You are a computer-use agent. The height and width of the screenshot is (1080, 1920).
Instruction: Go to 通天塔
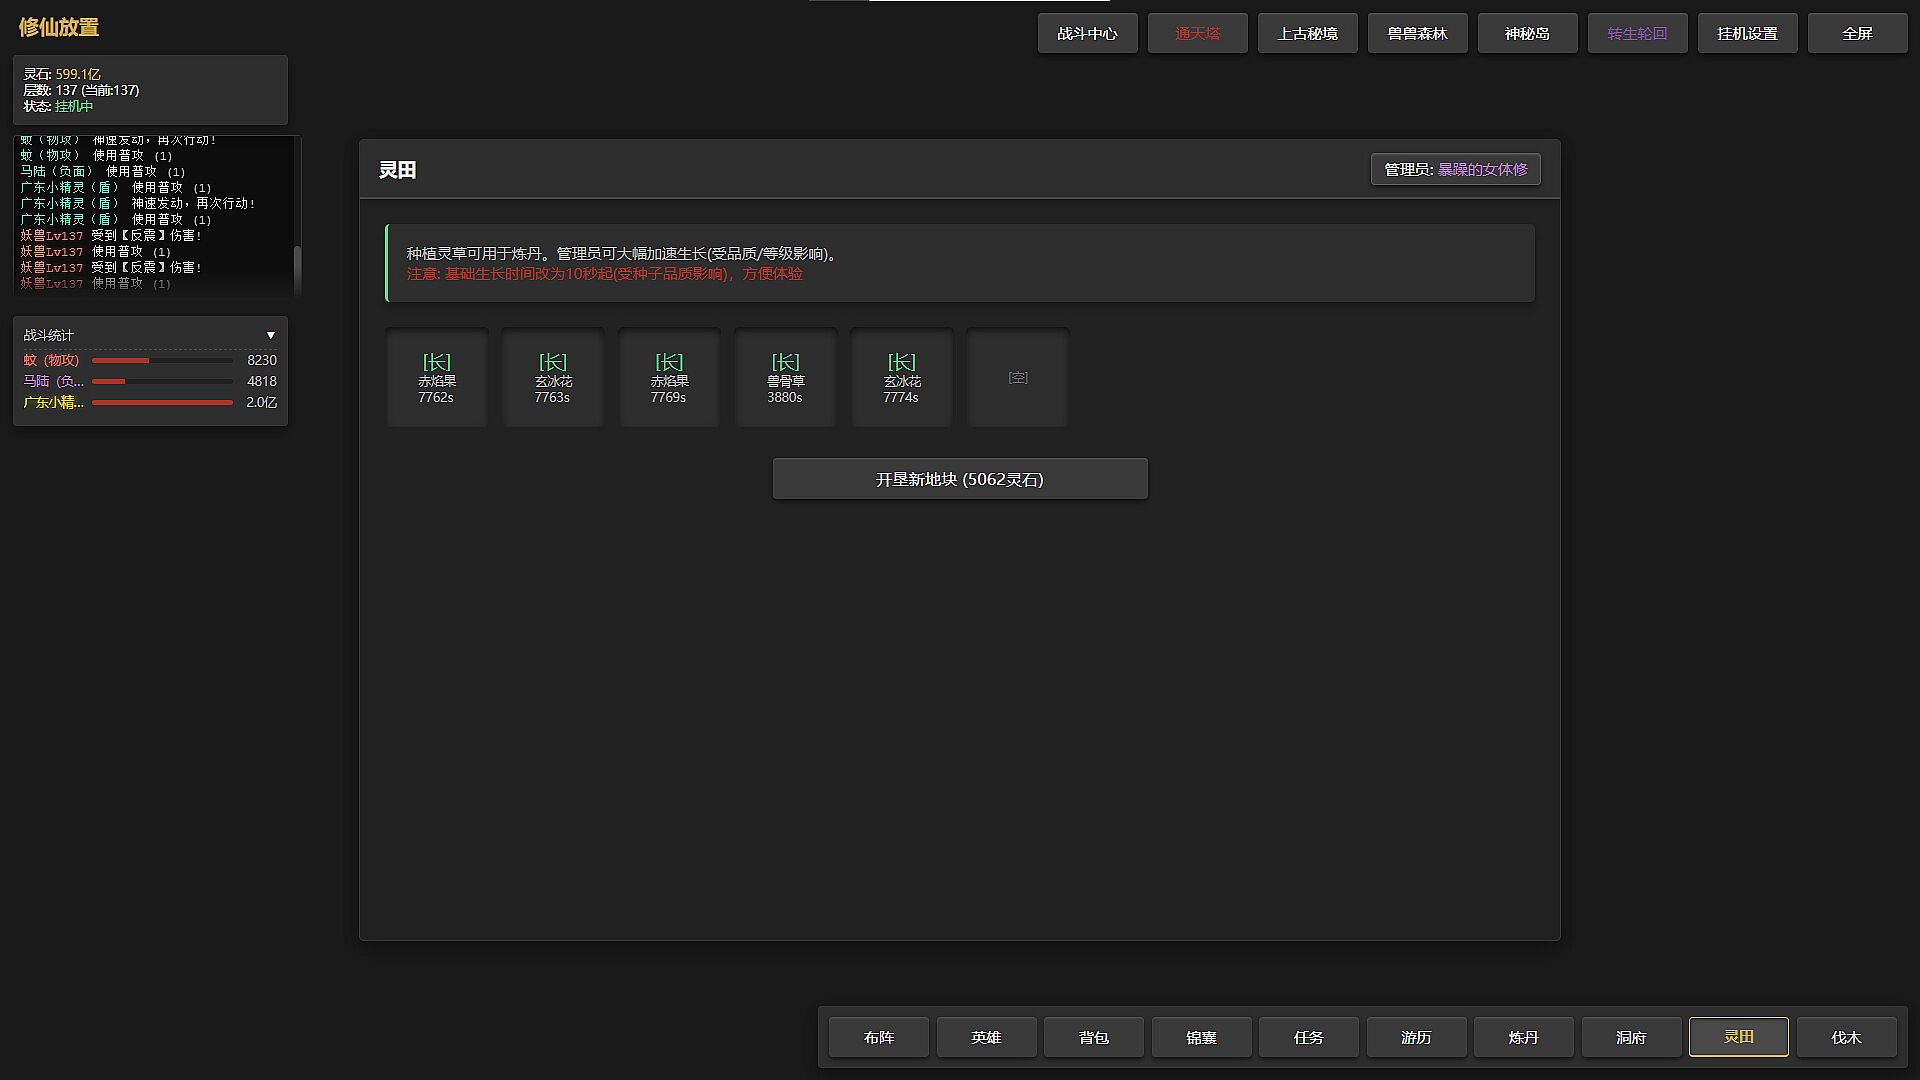pos(1197,34)
